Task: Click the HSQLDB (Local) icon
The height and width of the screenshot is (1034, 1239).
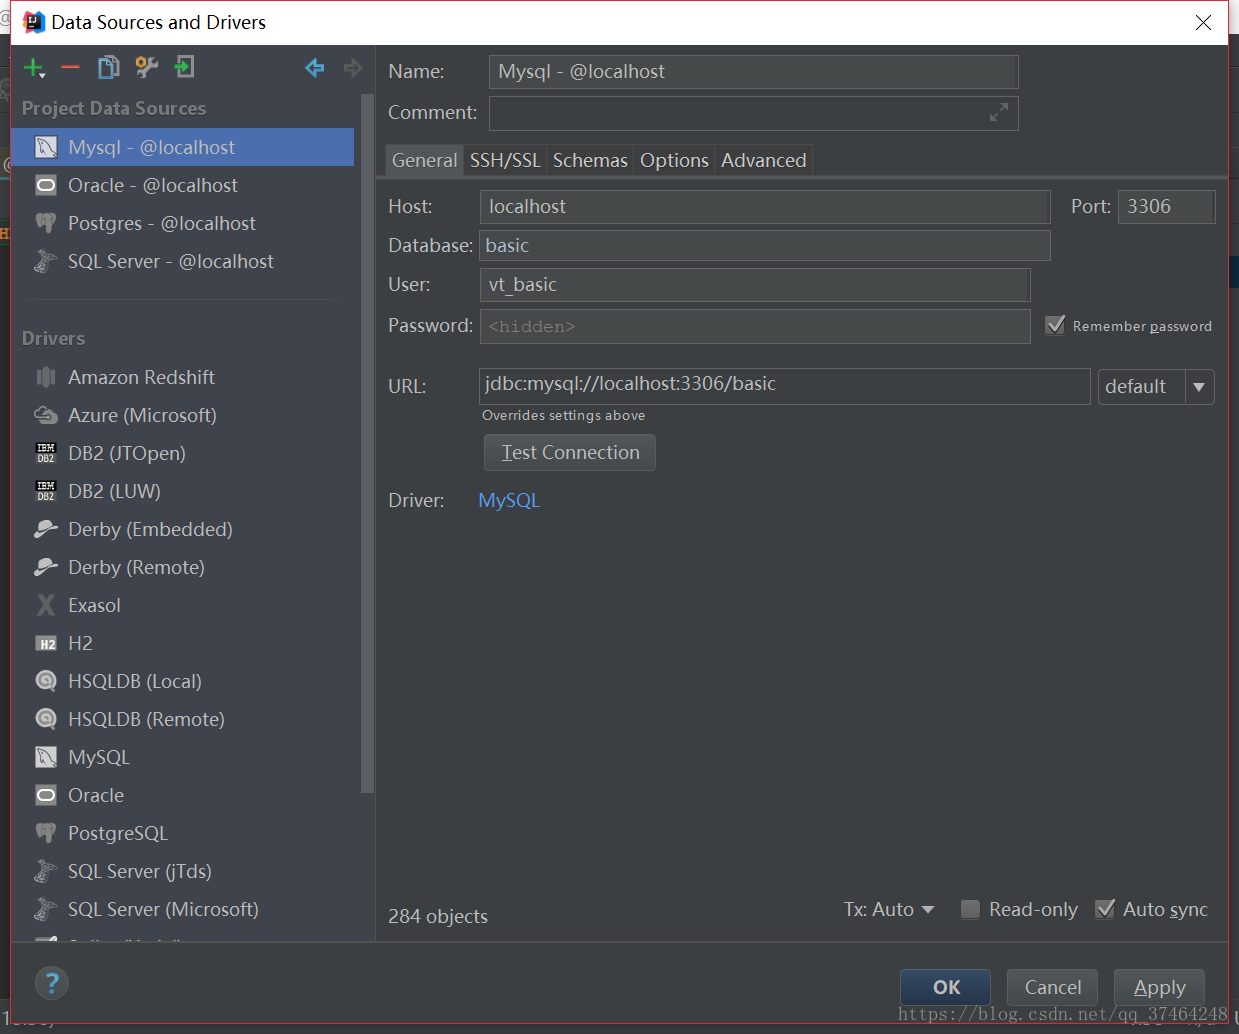Action: pyautogui.click(x=46, y=681)
